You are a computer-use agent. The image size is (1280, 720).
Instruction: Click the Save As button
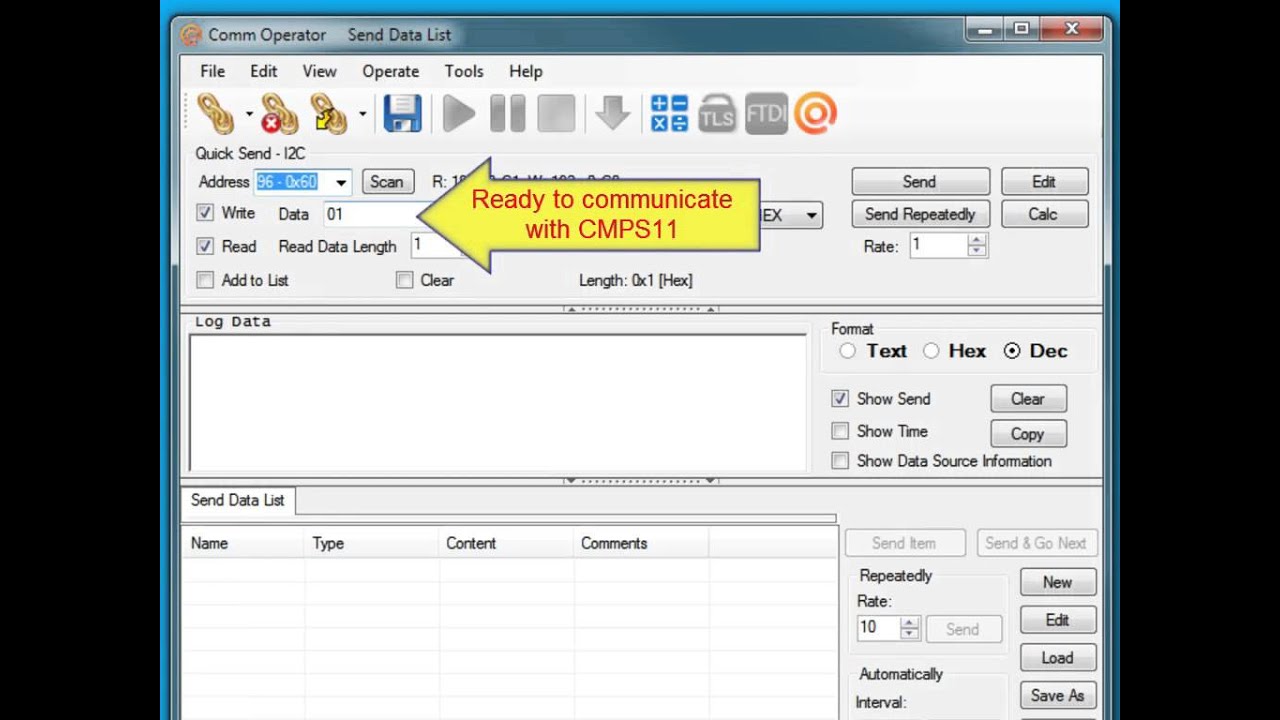tap(1058, 696)
